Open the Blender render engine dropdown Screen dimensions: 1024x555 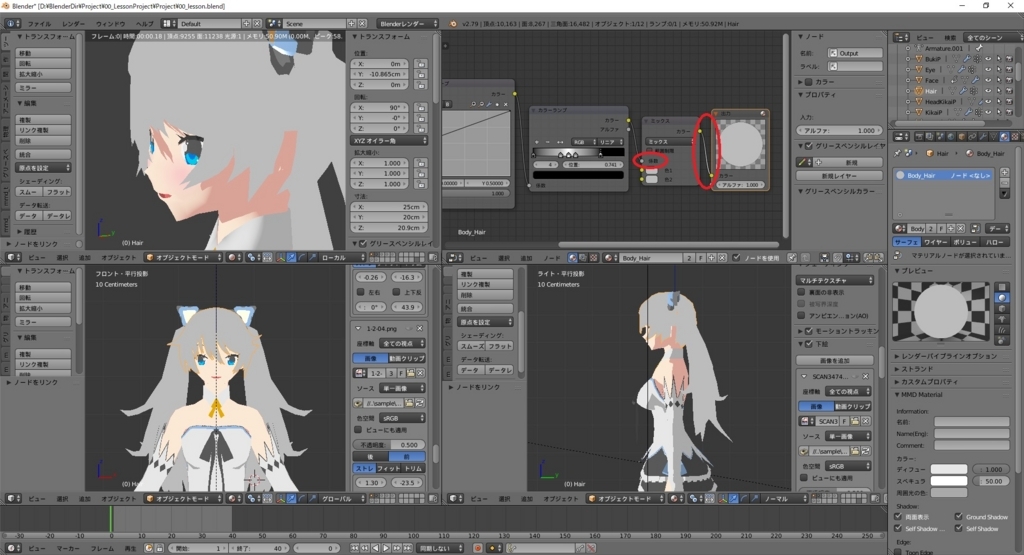click(408, 24)
